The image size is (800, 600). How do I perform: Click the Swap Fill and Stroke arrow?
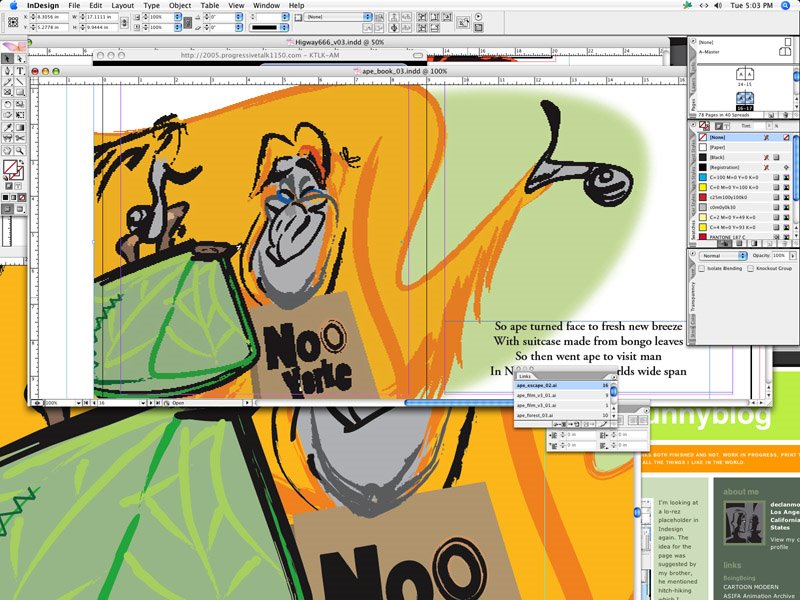(22, 163)
